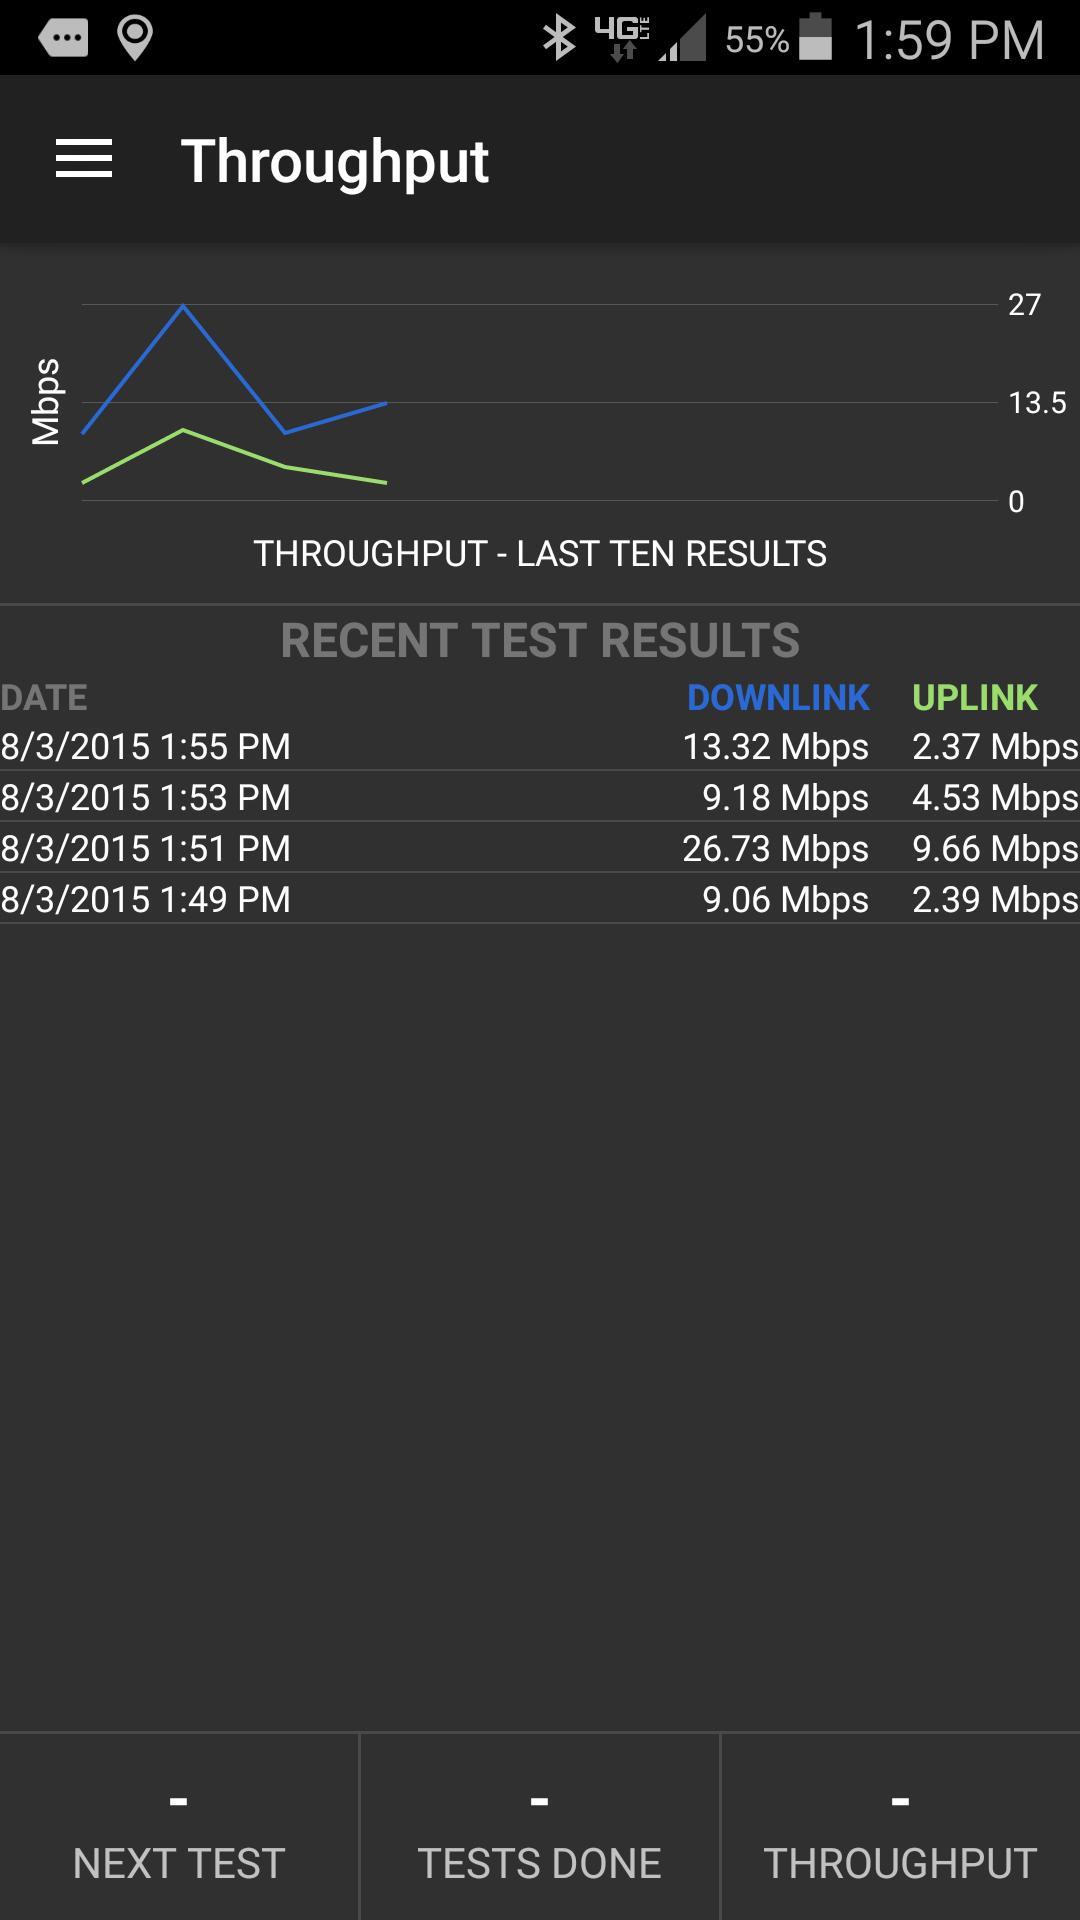Tap the location pin status icon

point(134,39)
